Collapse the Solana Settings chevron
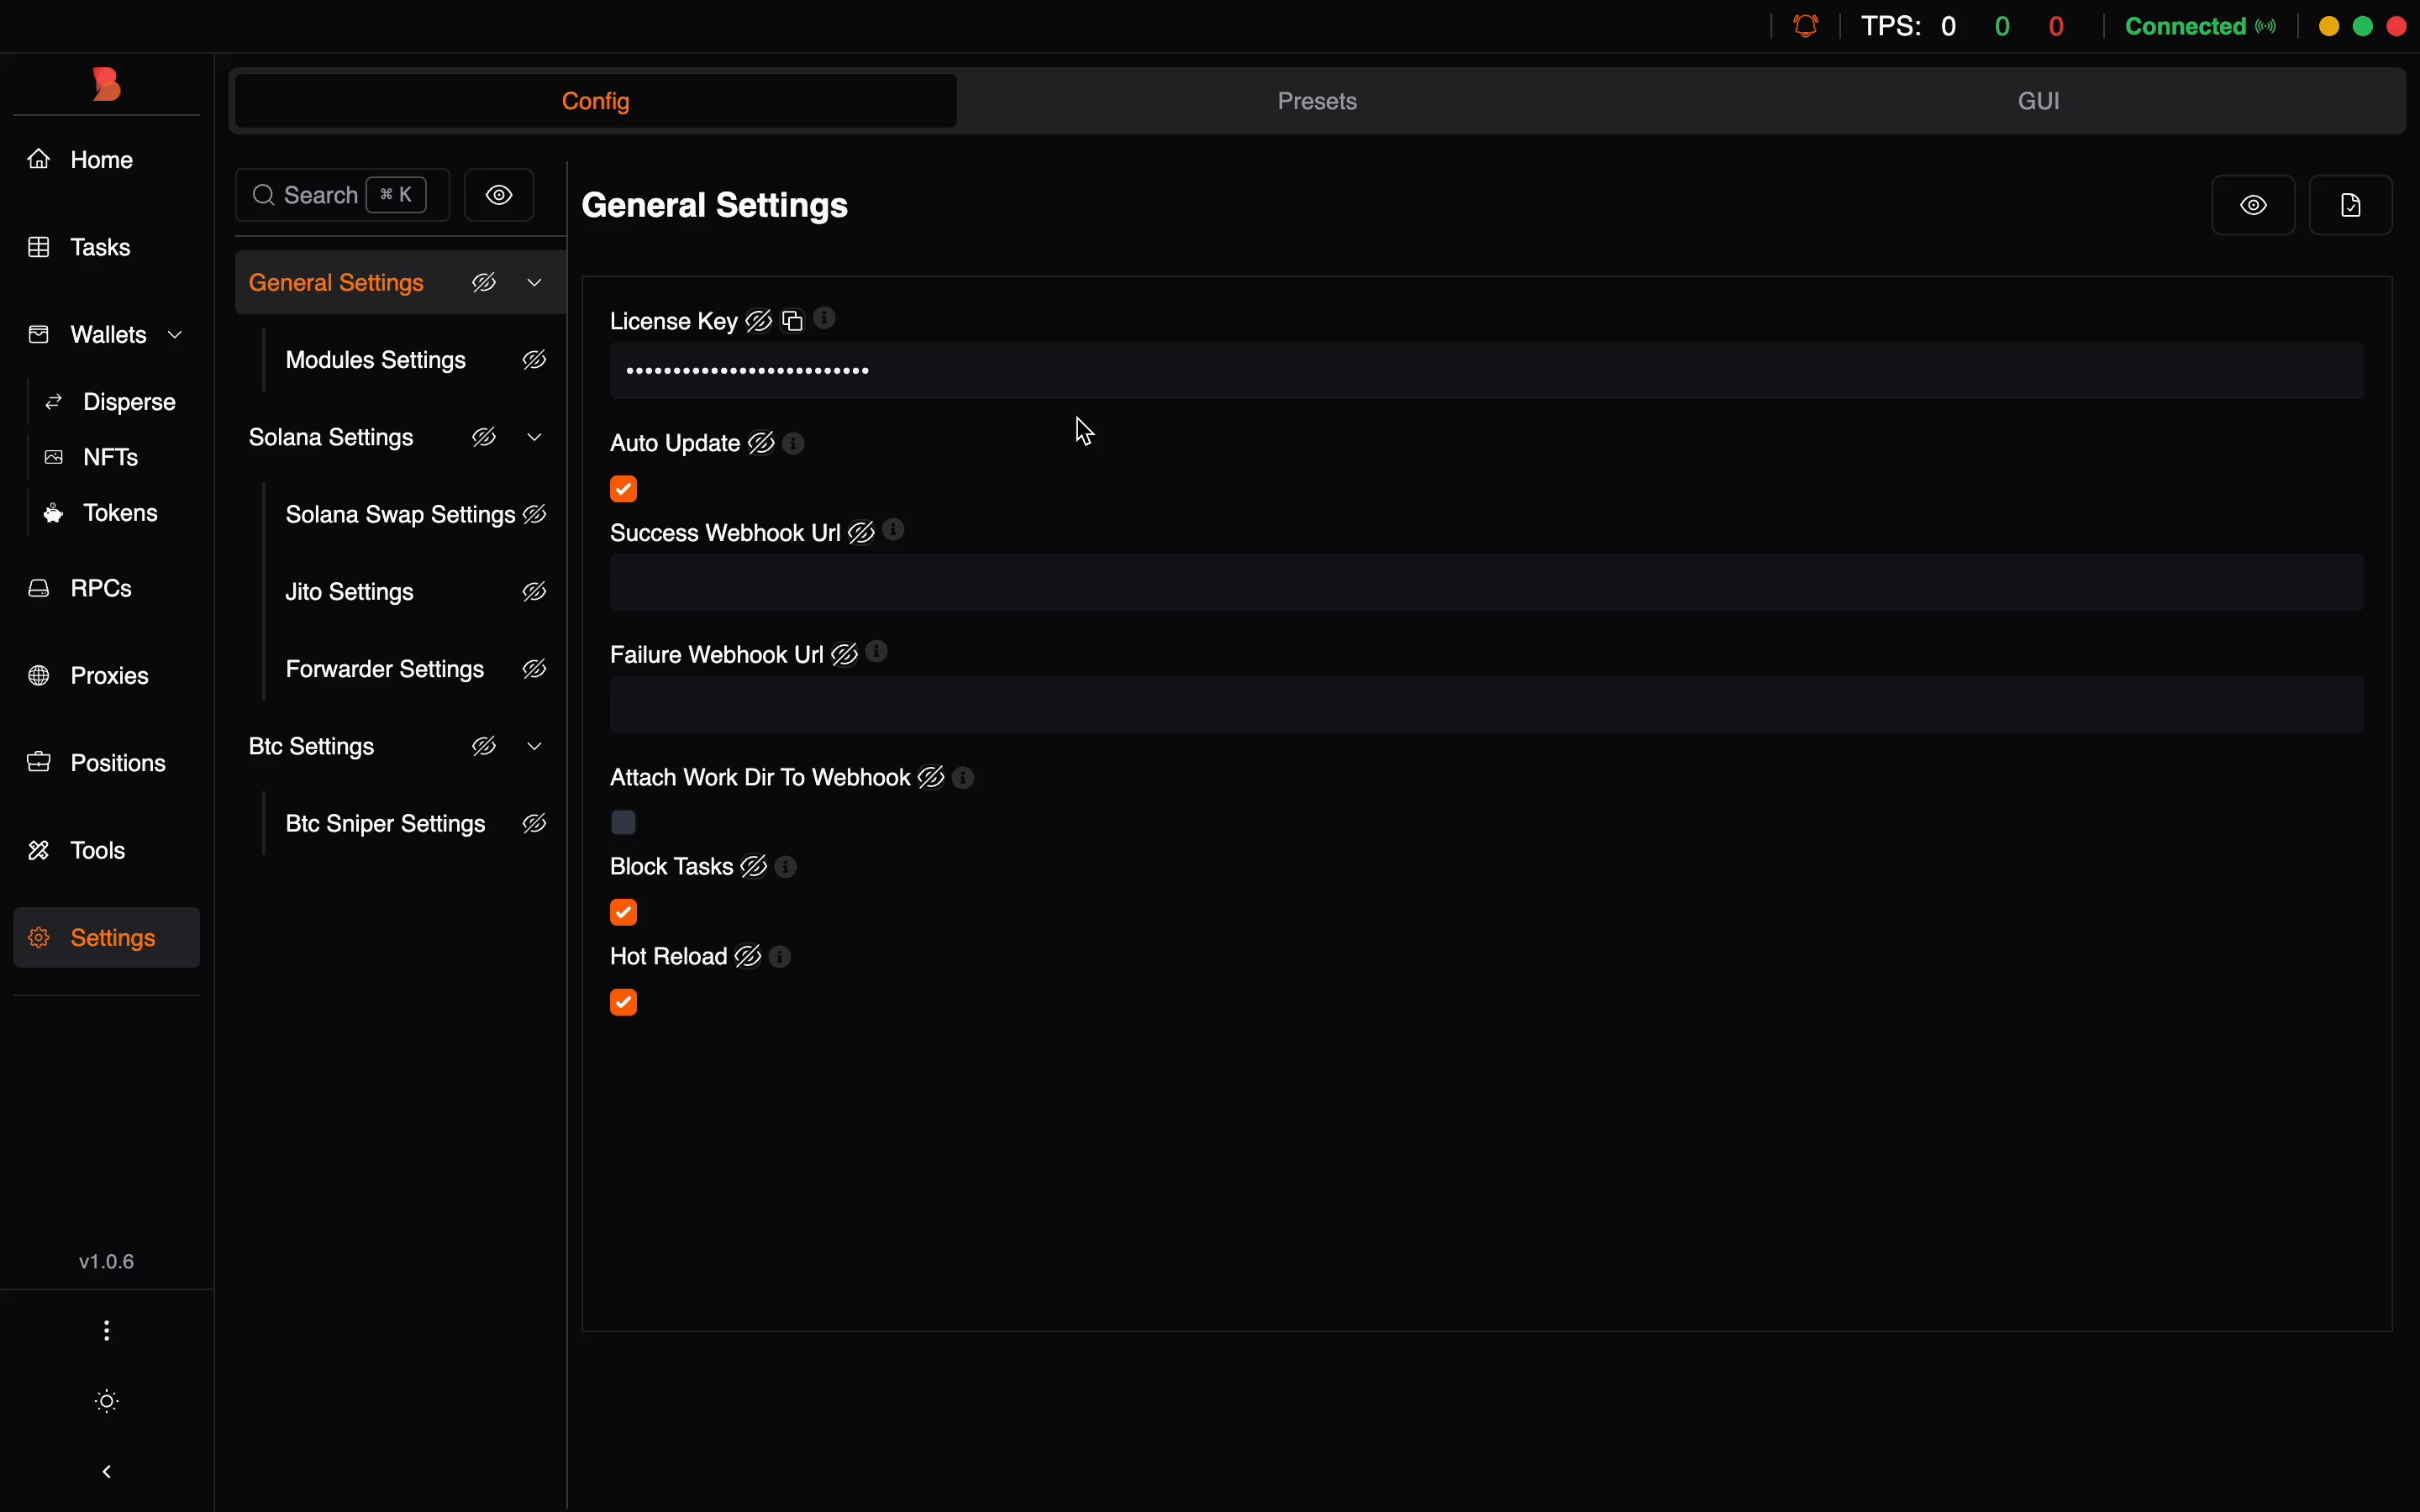2420x1512 pixels. pyautogui.click(x=535, y=437)
